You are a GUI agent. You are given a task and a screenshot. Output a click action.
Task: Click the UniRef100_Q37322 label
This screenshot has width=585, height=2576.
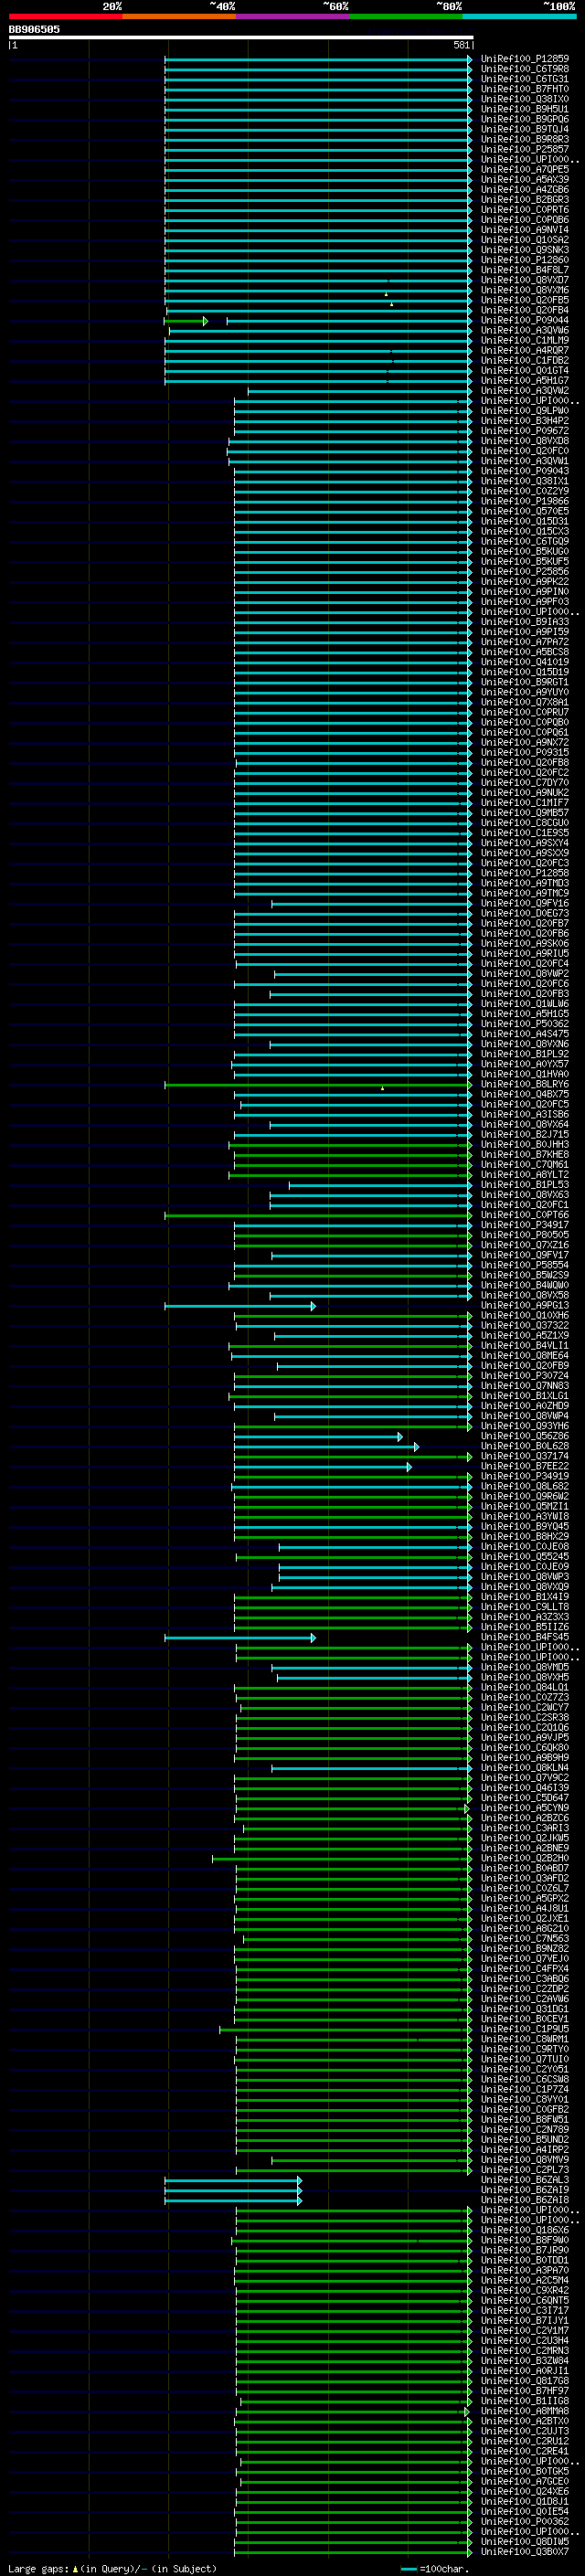pos(525,1326)
